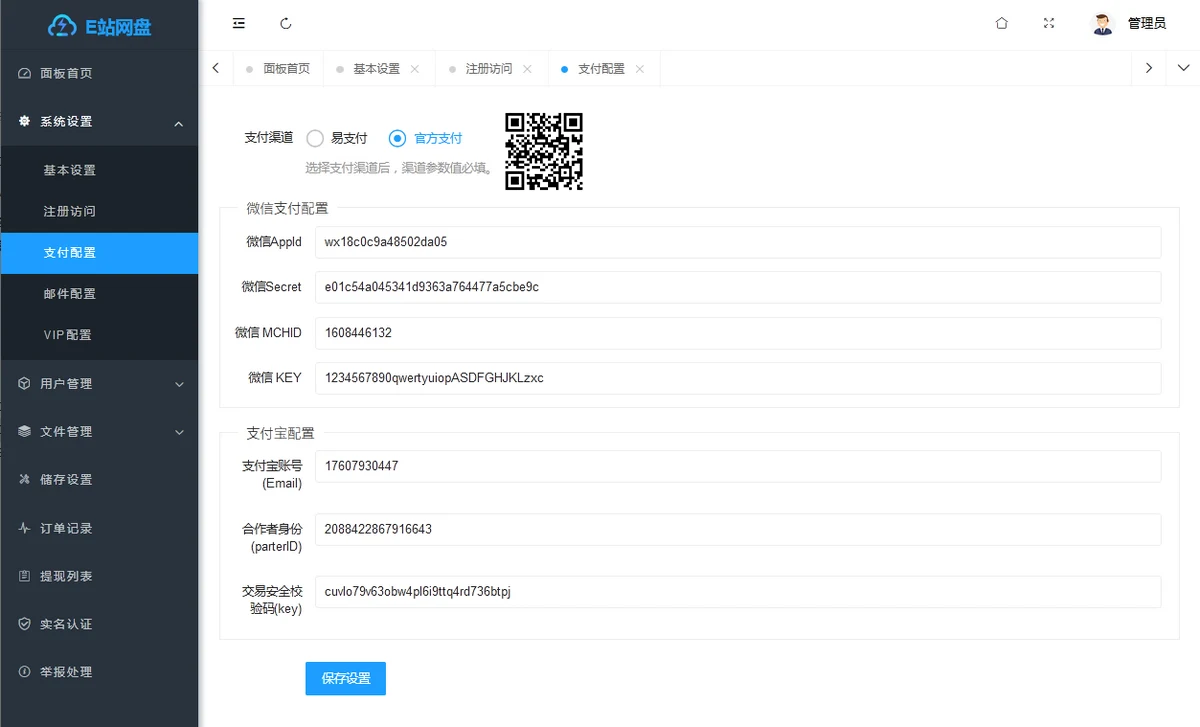Click the home icon in header
Screen dimensions: 1200x727
point(1001,23)
